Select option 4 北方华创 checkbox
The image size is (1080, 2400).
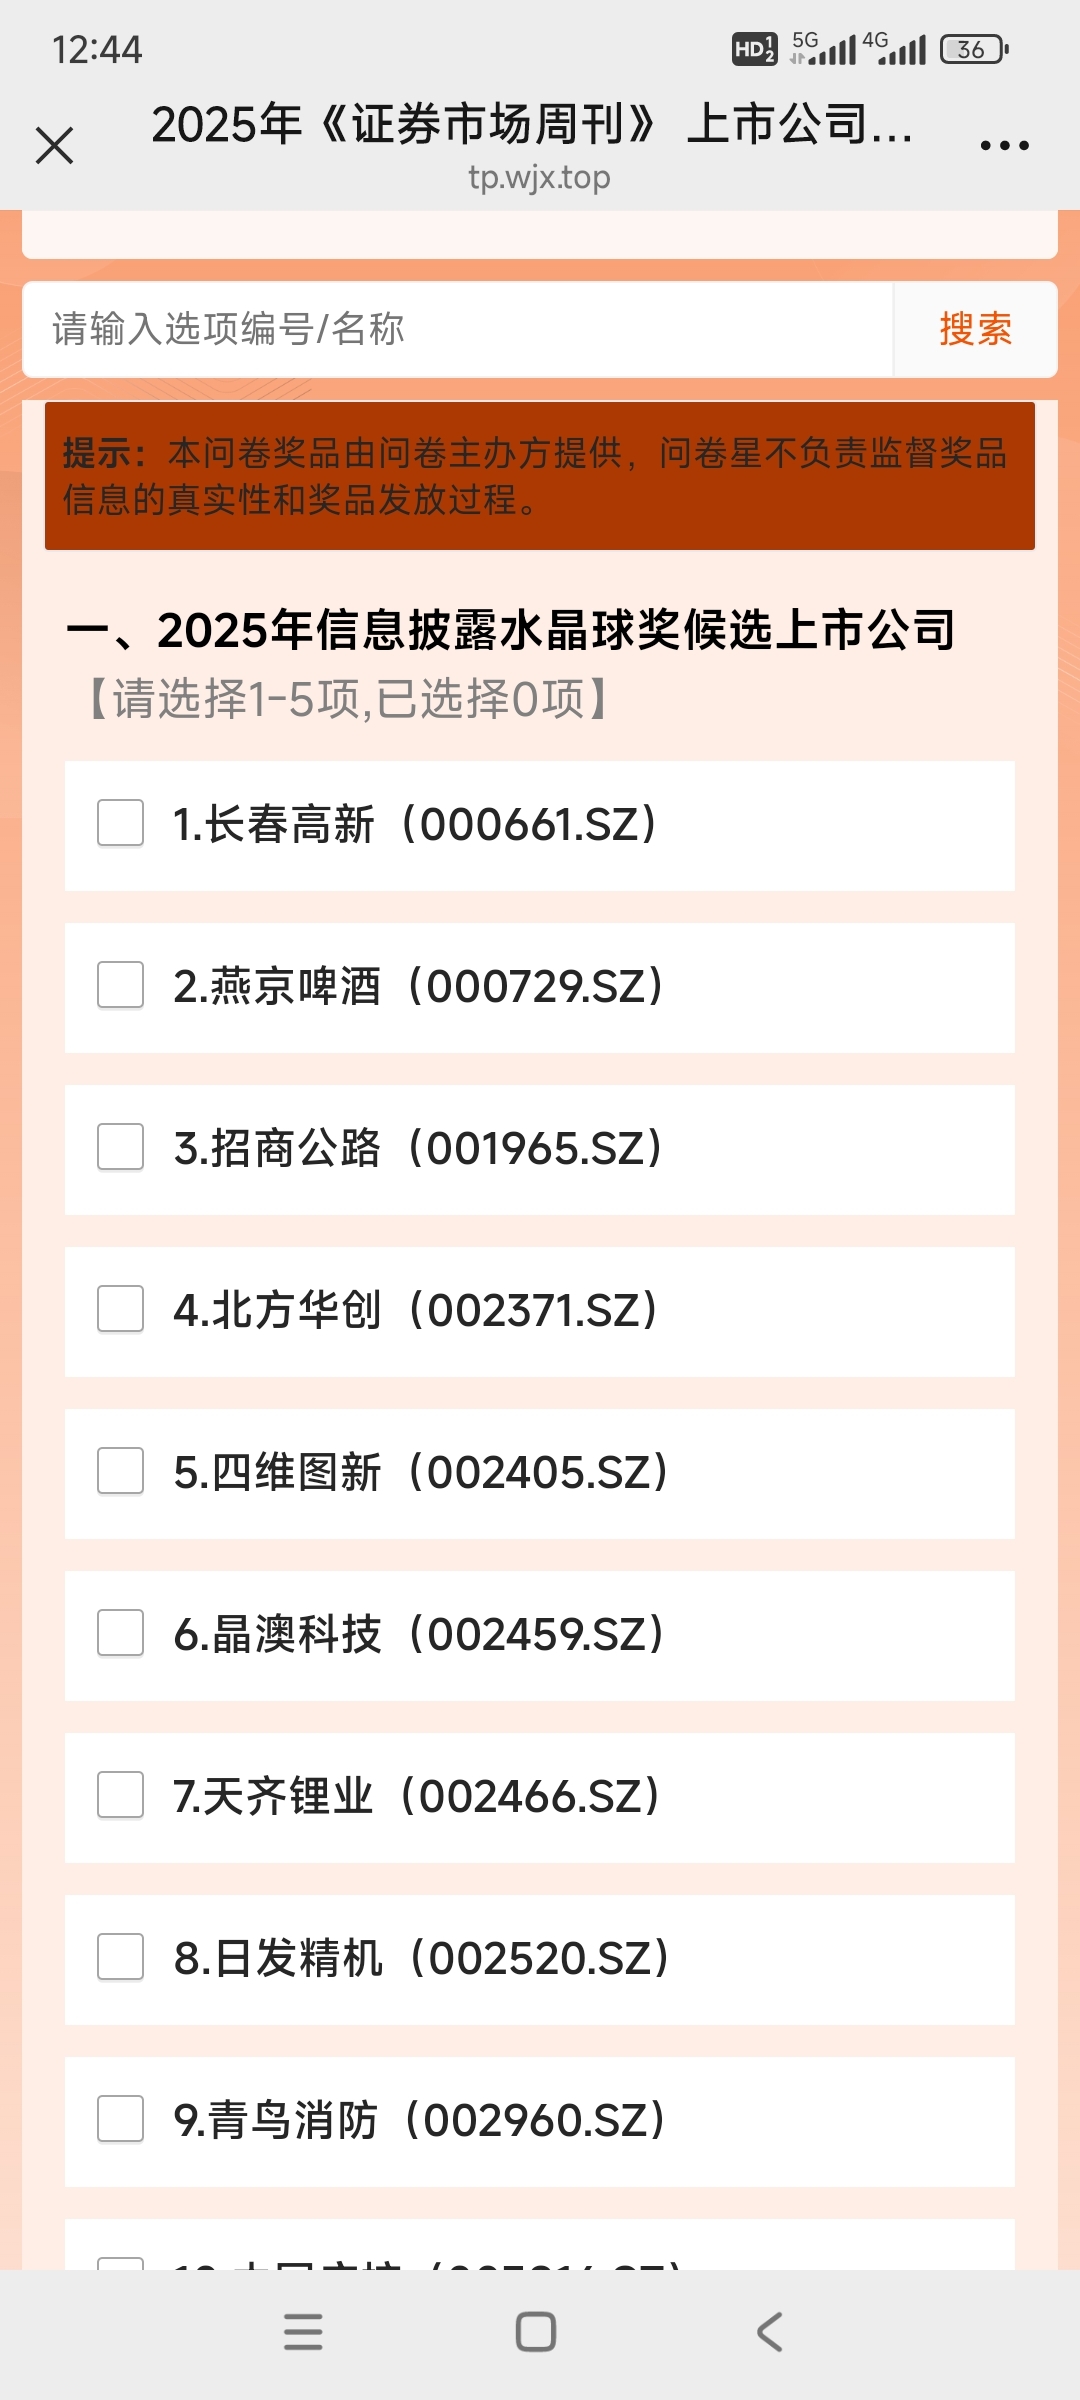point(120,1309)
